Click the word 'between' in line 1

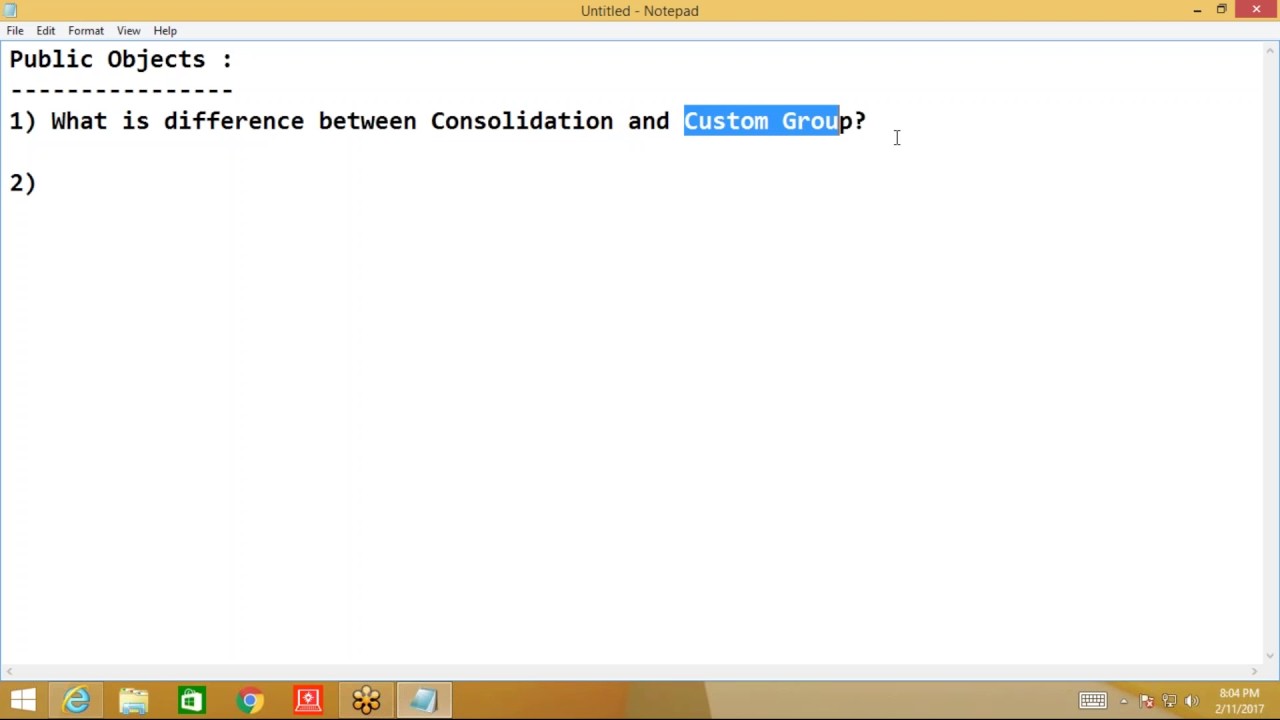tap(367, 121)
